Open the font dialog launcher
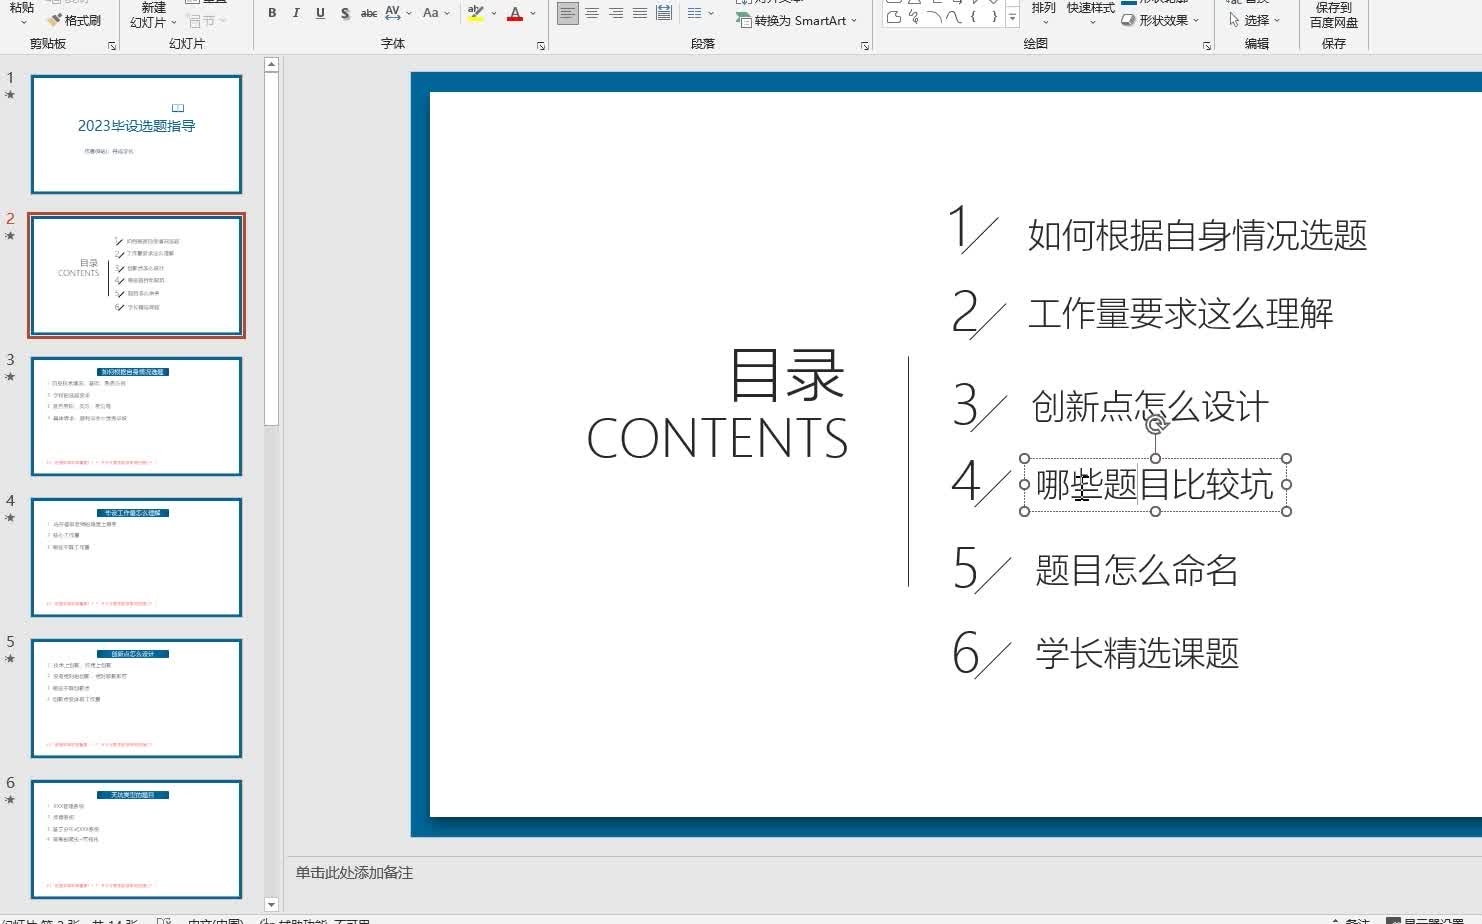This screenshot has width=1482, height=924. (541, 46)
